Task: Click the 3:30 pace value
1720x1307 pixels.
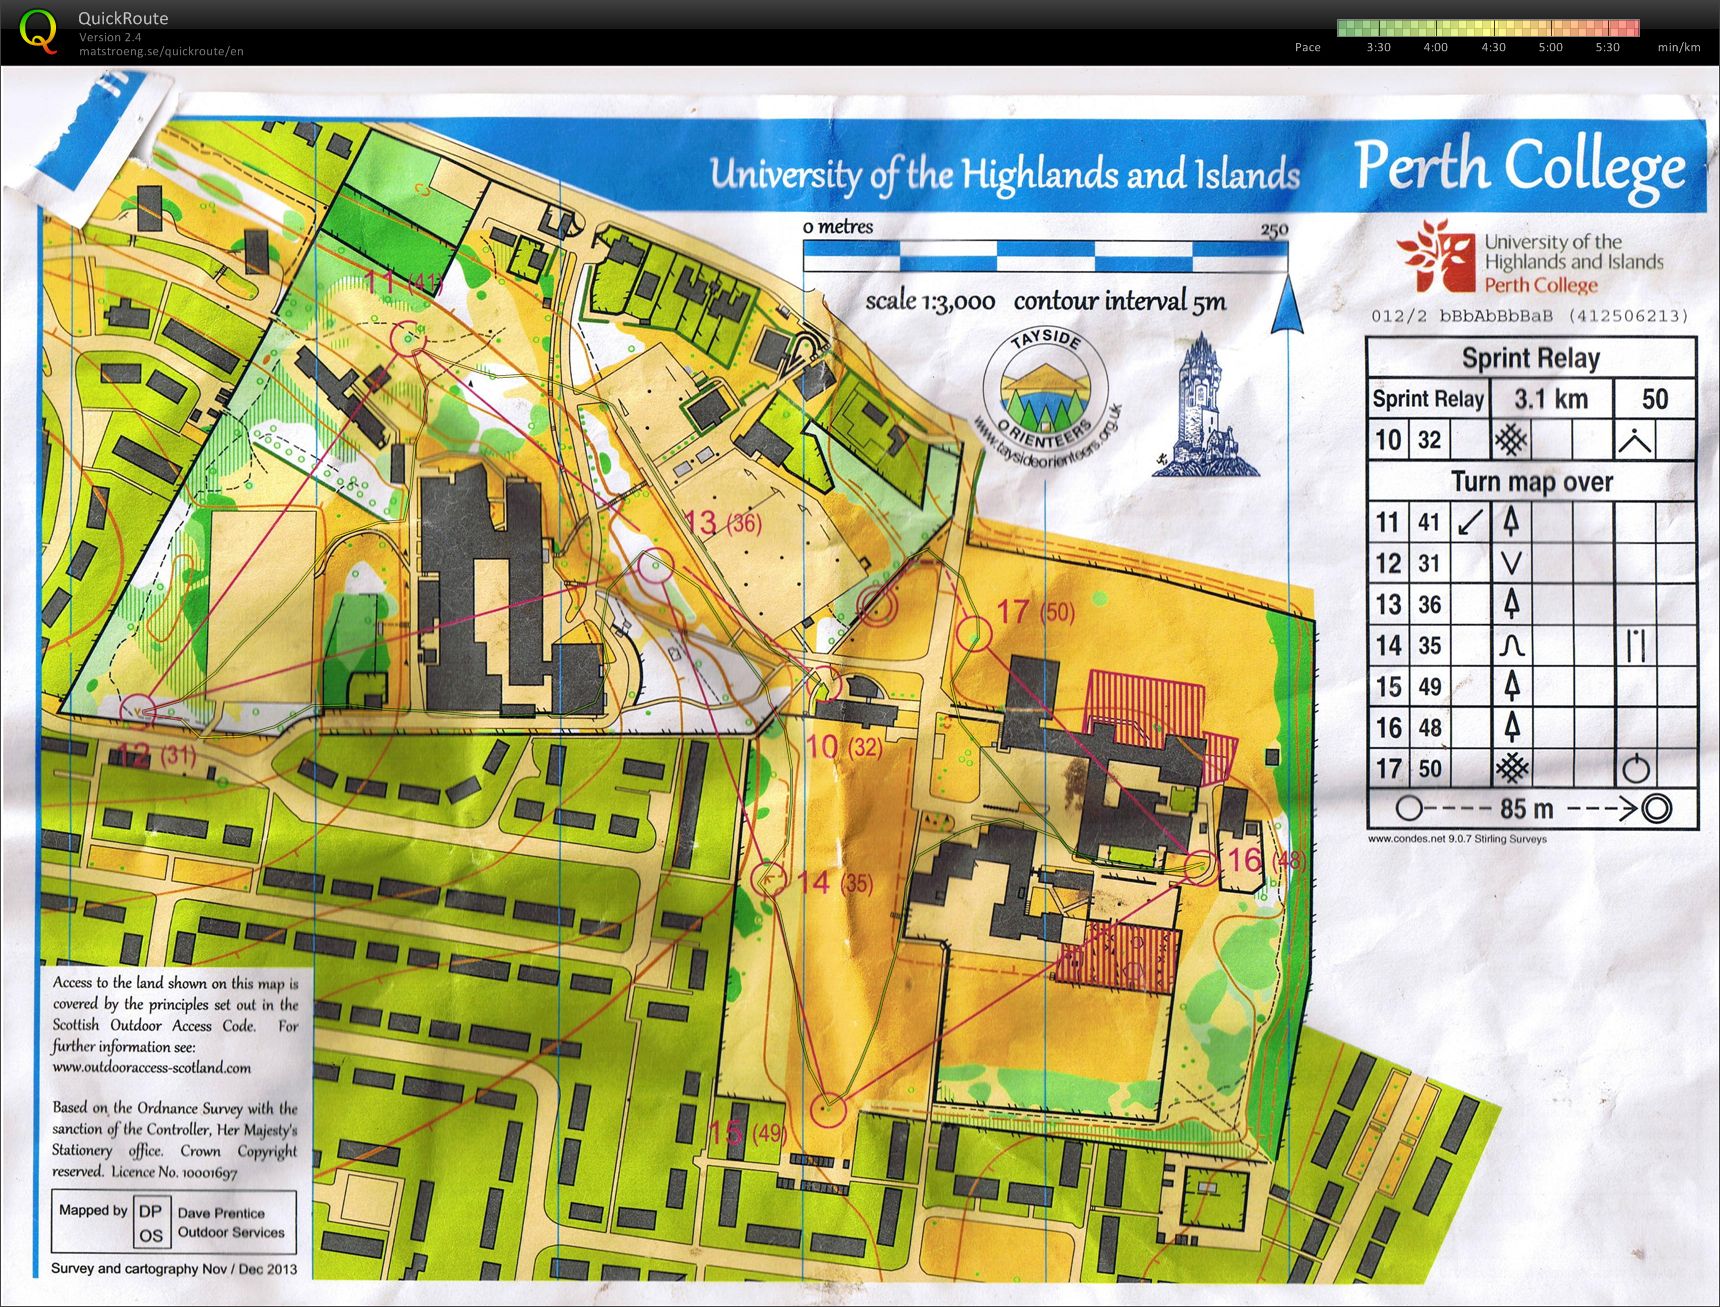Action: pos(1379,47)
